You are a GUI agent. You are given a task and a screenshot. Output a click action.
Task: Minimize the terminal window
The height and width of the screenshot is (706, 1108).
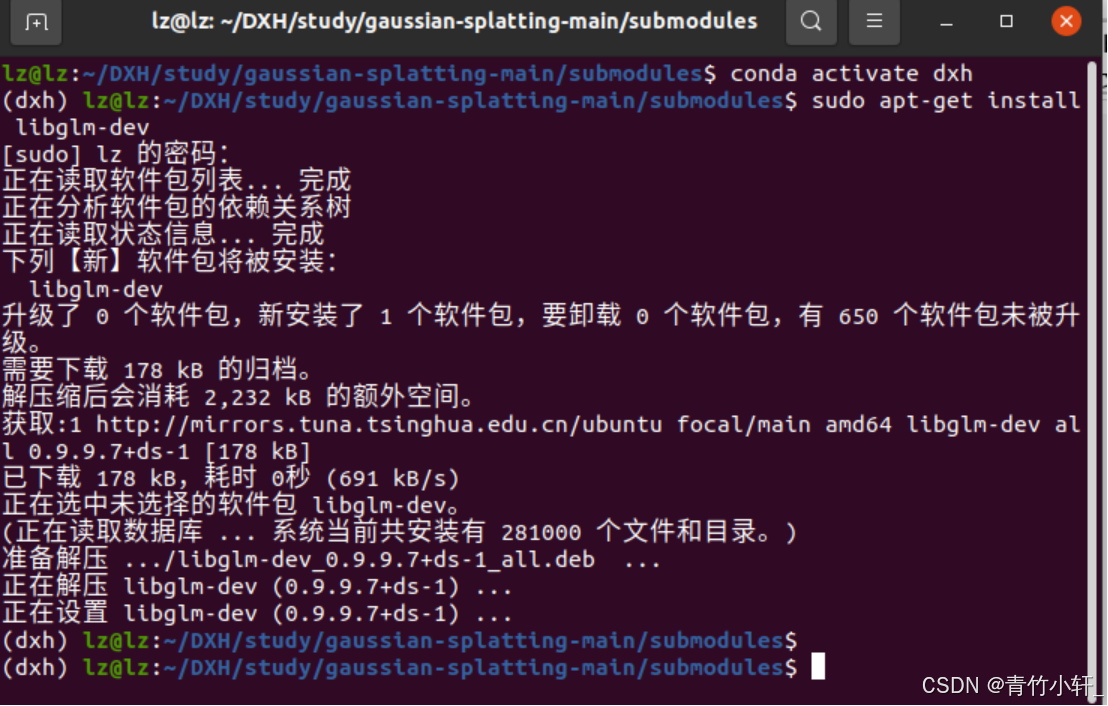[x=946, y=21]
